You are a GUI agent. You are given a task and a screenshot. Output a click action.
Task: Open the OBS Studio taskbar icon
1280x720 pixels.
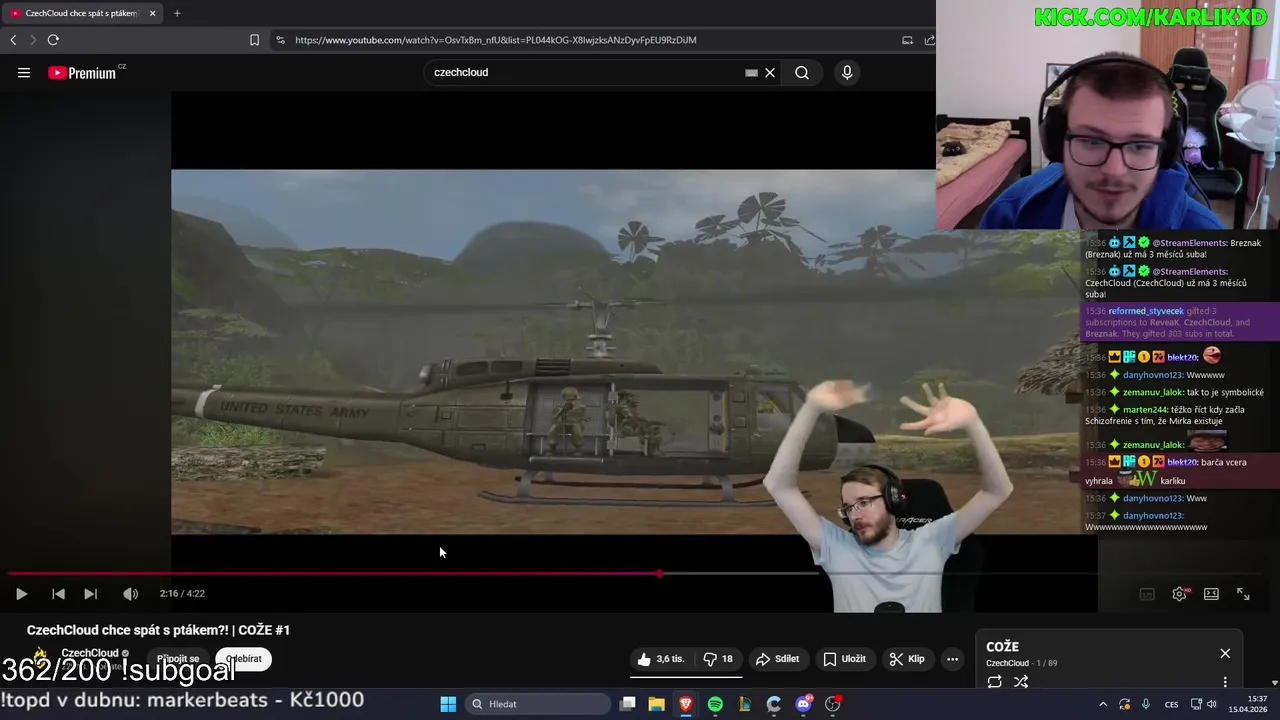pos(832,704)
